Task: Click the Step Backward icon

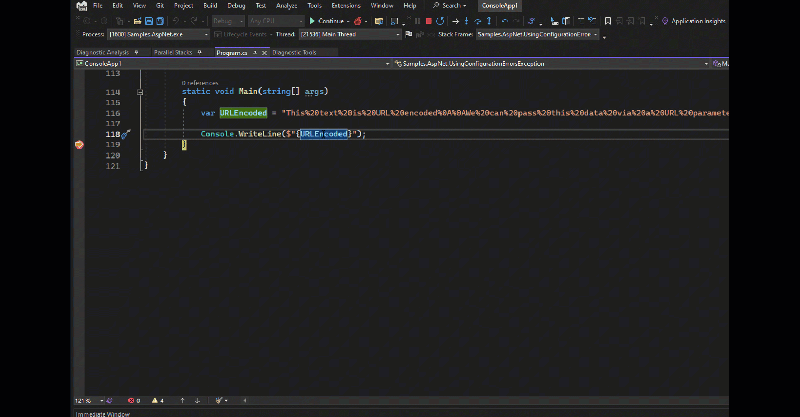Action: [x=505, y=21]
